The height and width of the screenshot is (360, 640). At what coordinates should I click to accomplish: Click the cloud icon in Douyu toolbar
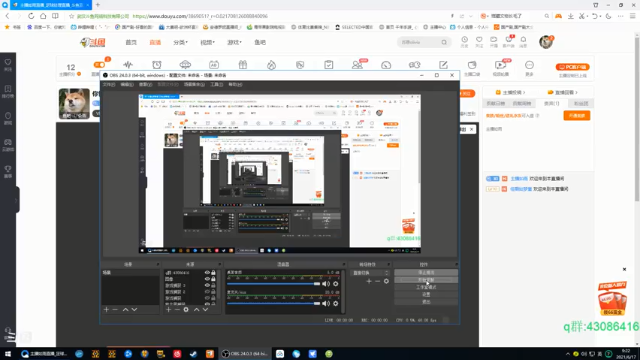coord(185,64)
